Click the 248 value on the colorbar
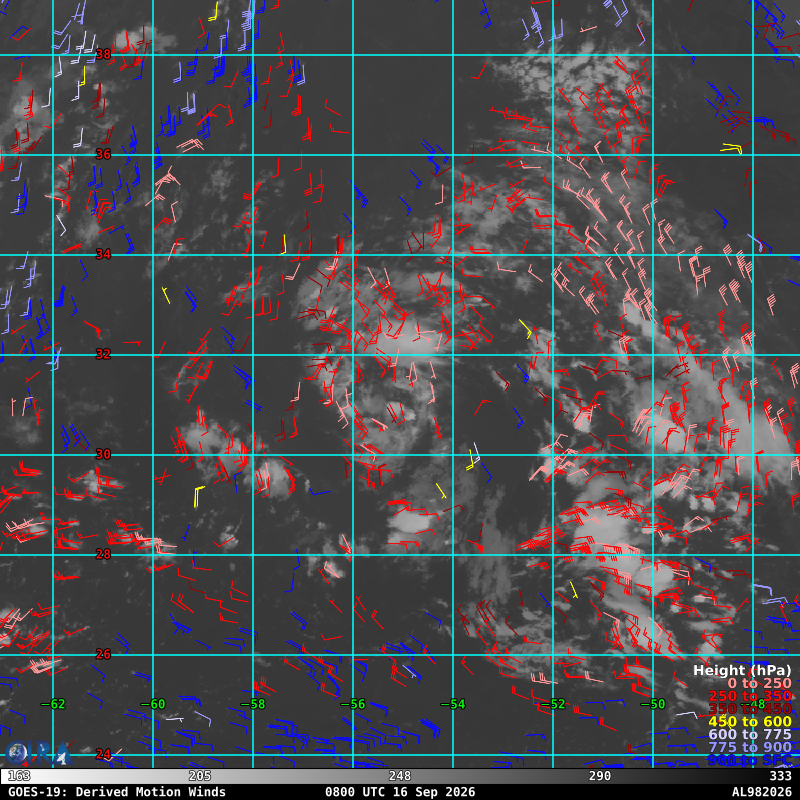 click(x=399, y=776)
